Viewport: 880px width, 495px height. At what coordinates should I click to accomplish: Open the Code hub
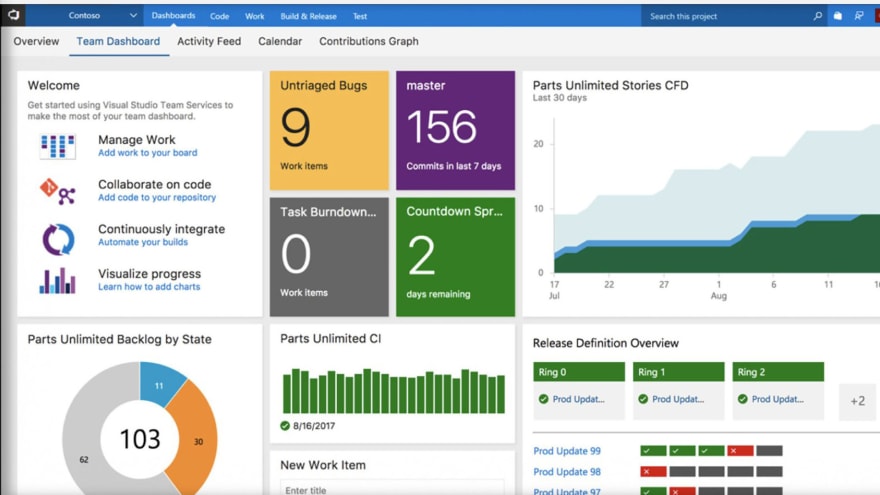[219, 16]
